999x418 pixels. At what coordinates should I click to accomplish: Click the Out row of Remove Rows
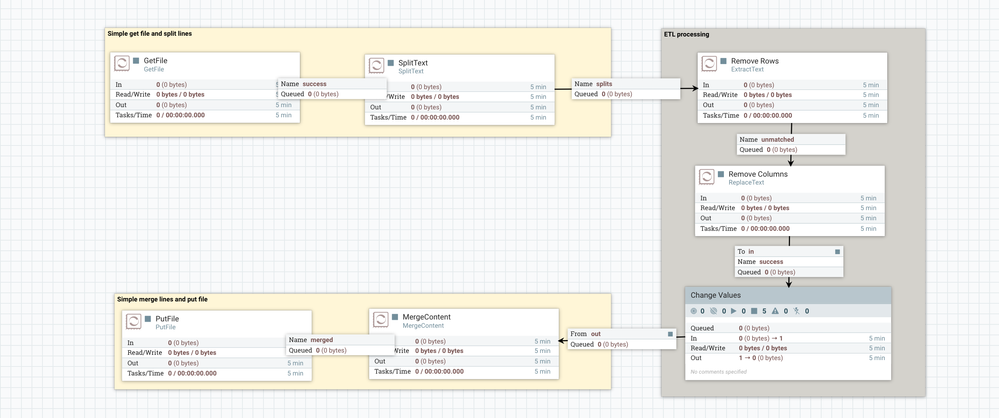pyautogui.click(x=792, y=104)
